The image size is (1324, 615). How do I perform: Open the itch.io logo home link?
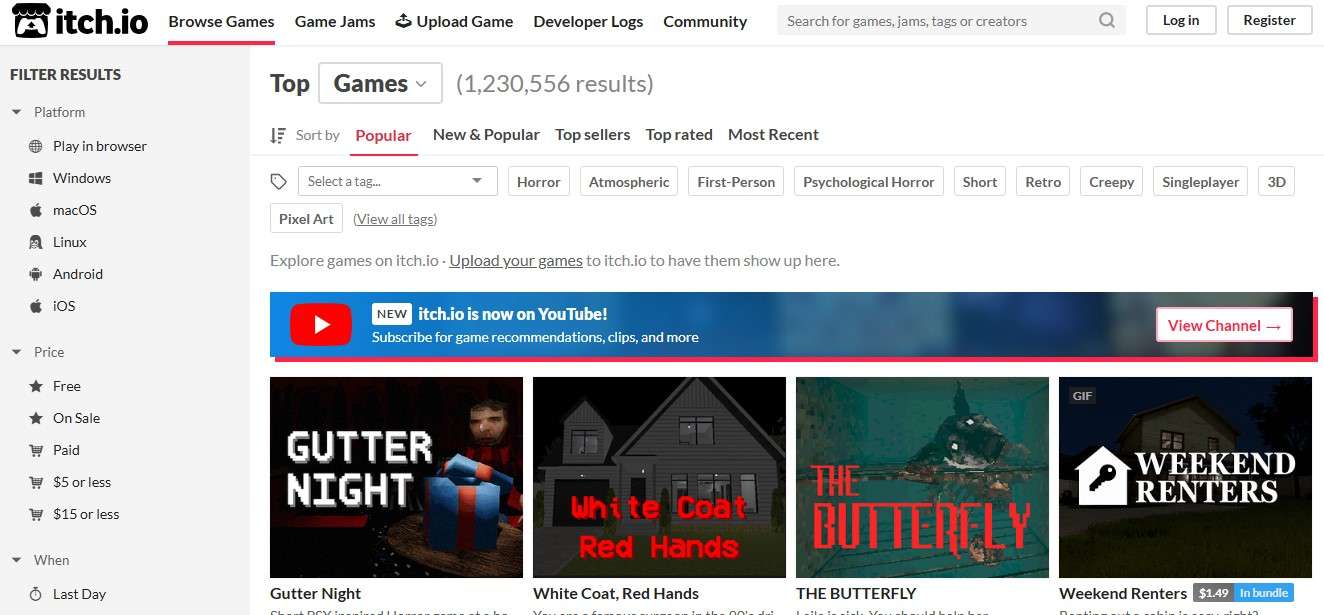[x=80, y=21]
